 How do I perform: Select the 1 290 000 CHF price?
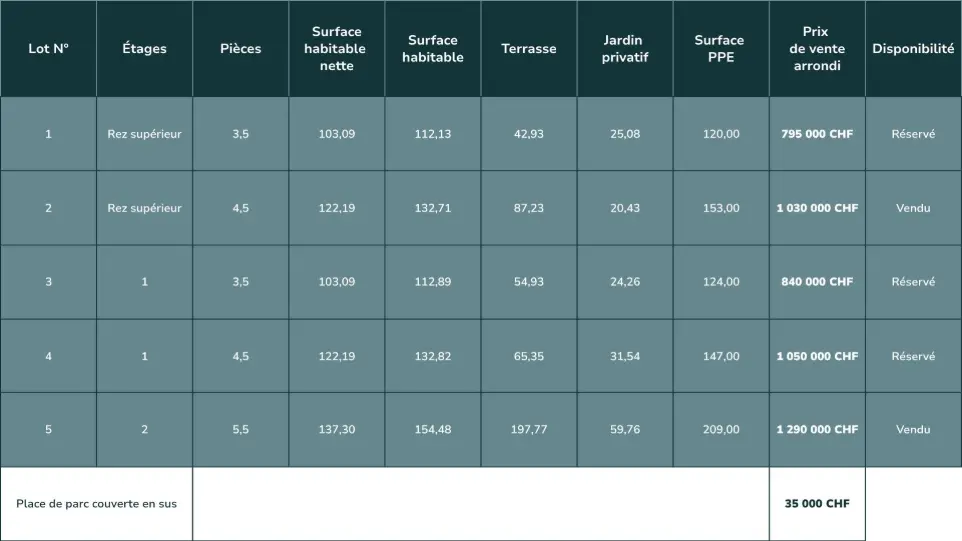pos(817,429)
